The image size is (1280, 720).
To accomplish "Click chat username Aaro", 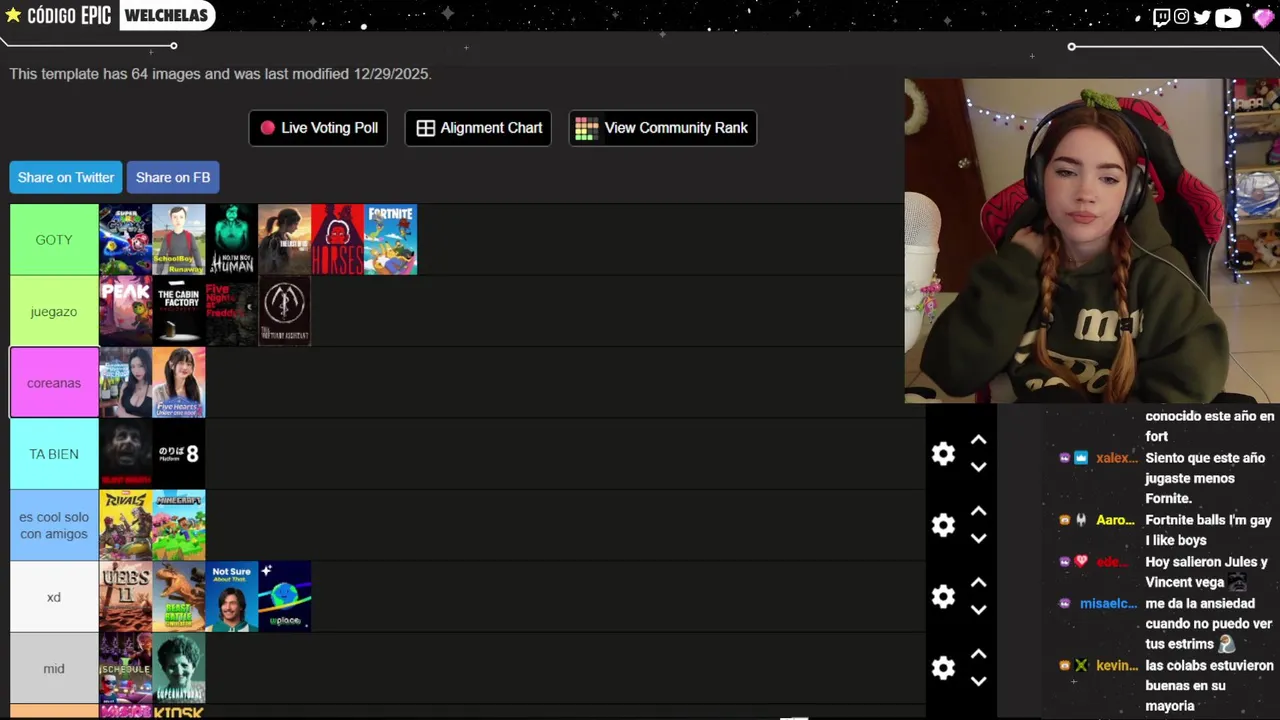I will point(1115,520).
